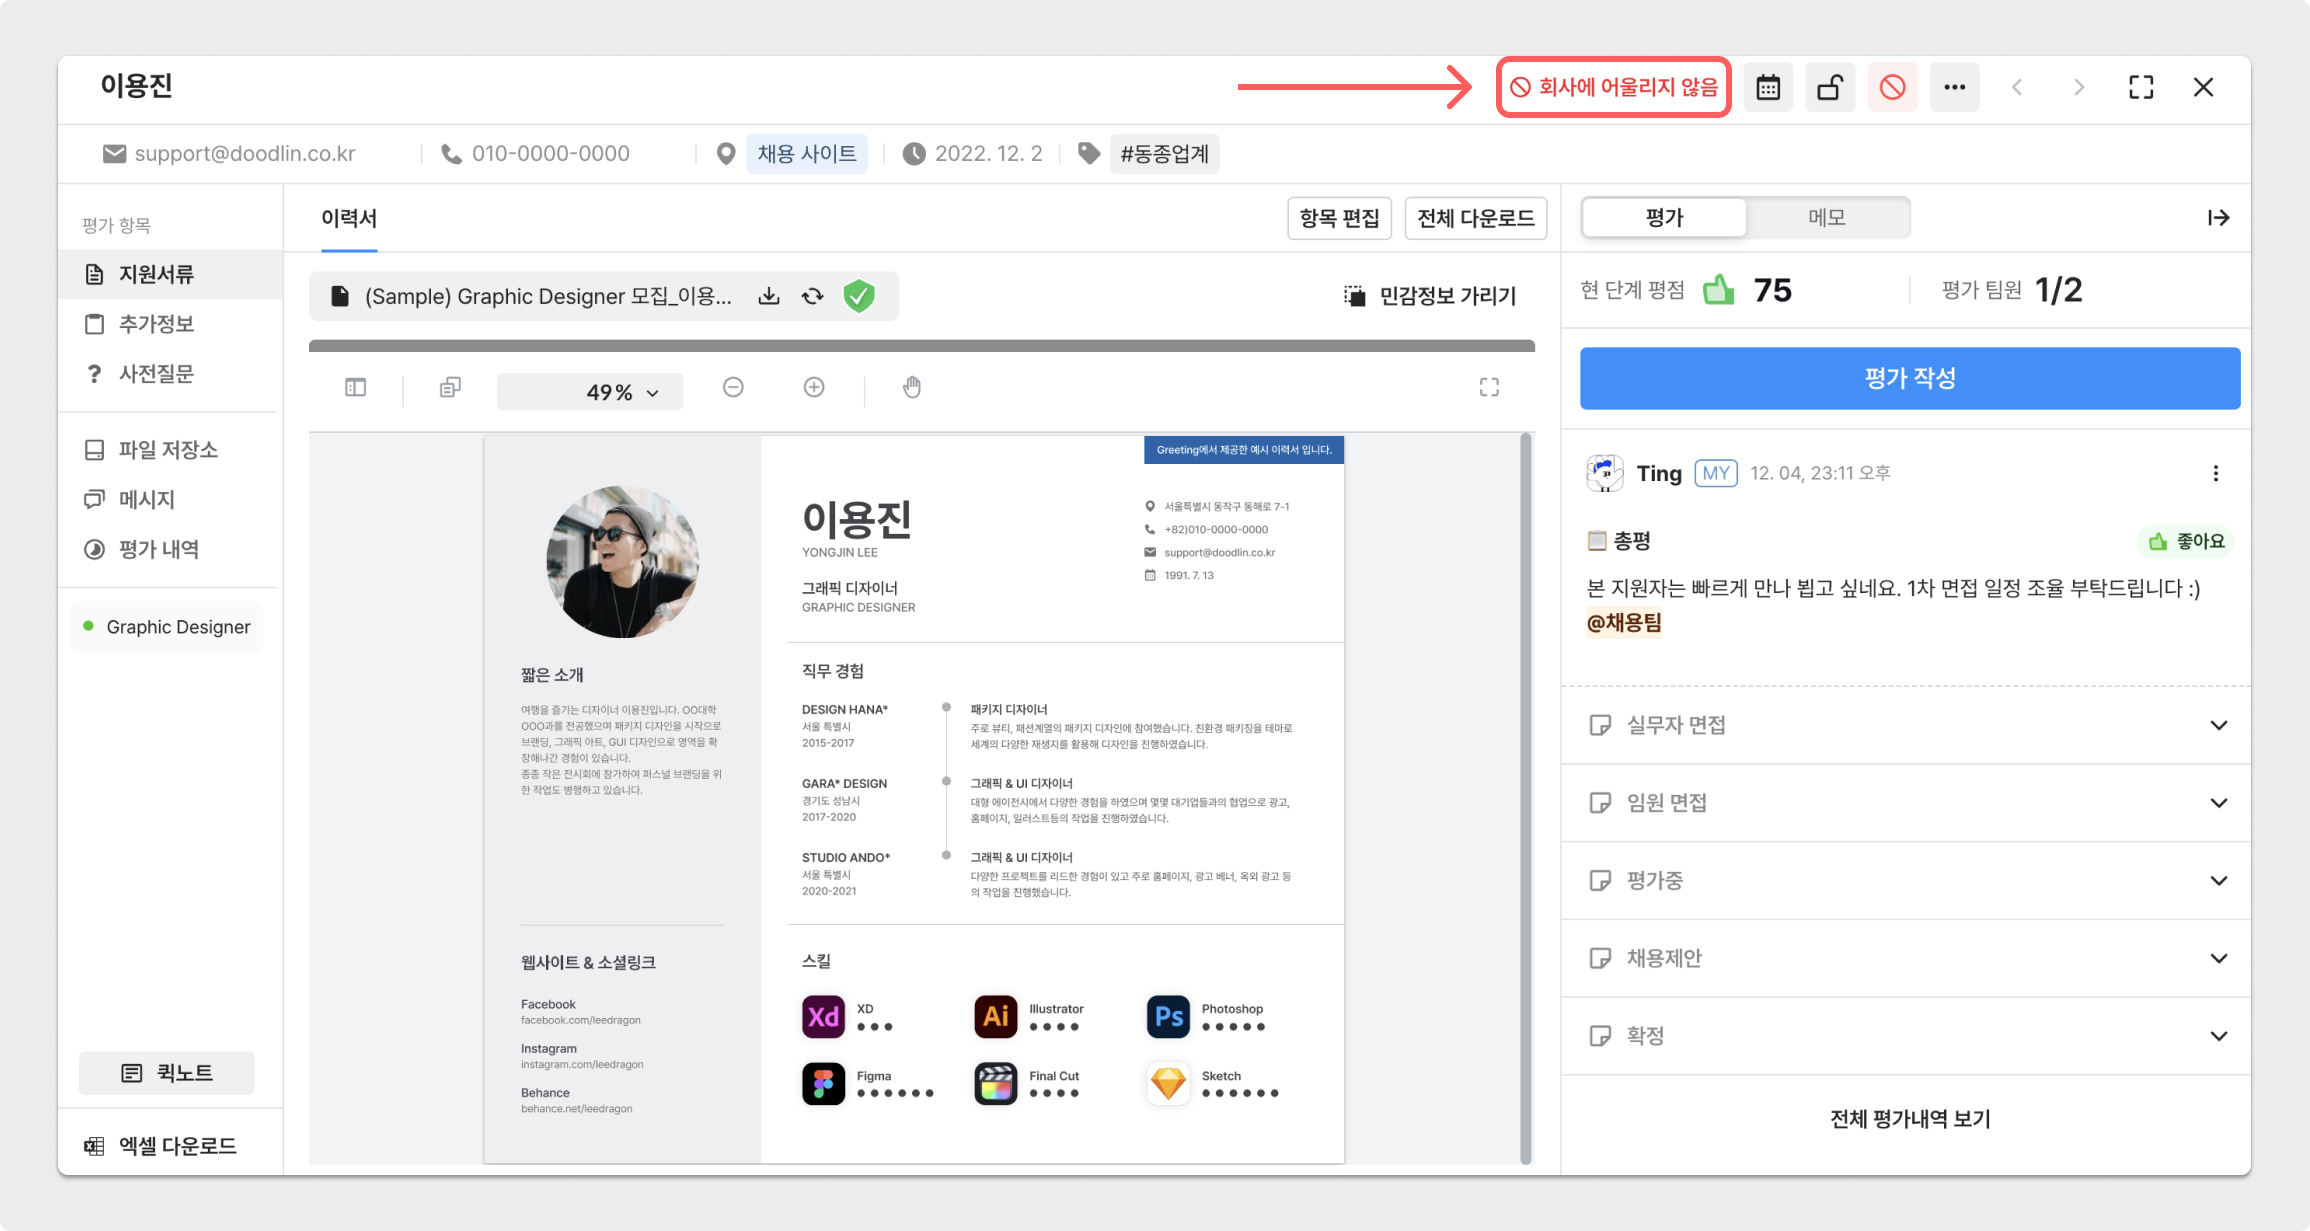Click the red reject candidate icon

1891,88
